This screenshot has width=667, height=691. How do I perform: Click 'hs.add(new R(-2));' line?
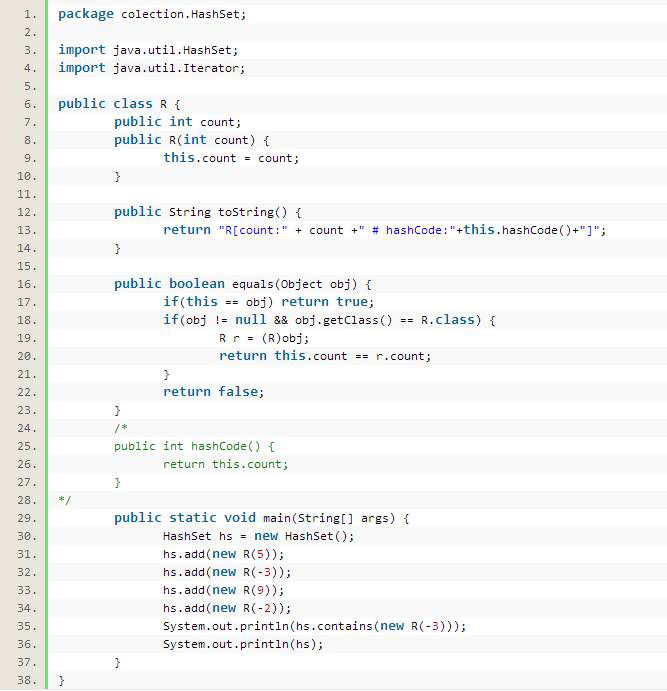(x=227, y=608)
